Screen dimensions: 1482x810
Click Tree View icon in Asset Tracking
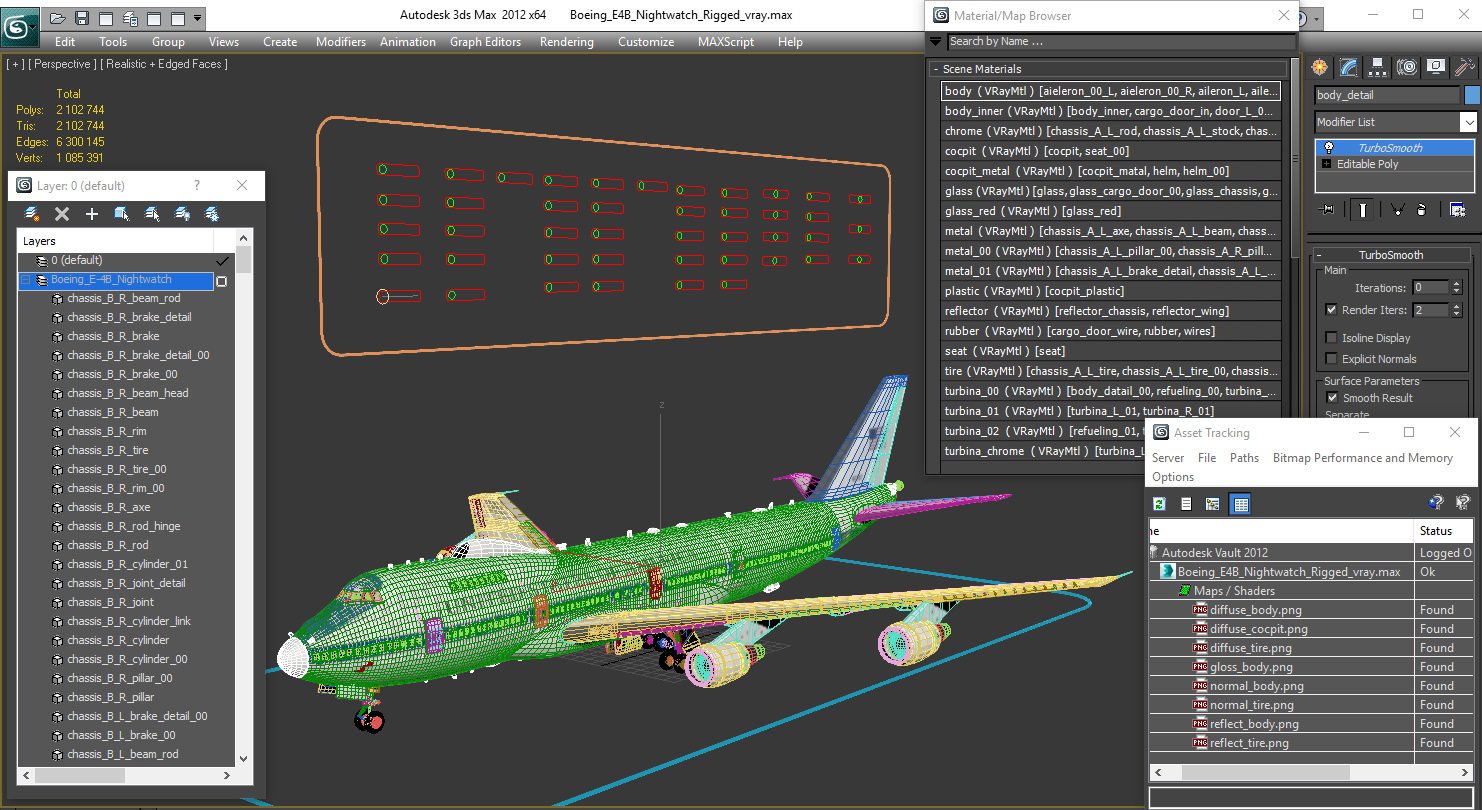coord(1213,504)
